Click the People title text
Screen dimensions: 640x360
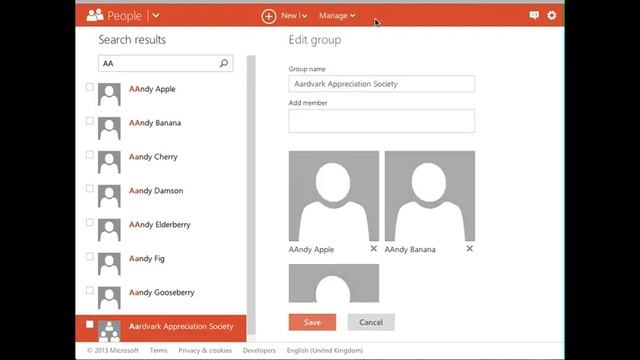click(x=124, y=16)
